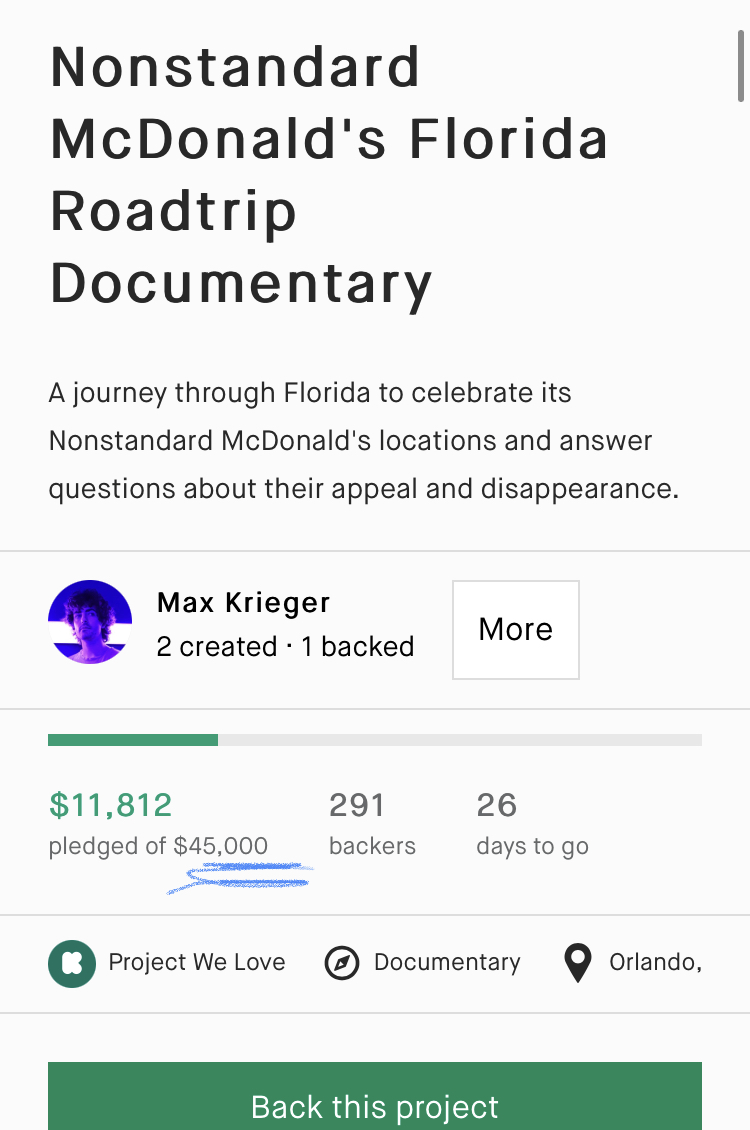
Task: Click the project title heading
Action: pyautogui.click(x=329, y=175)
